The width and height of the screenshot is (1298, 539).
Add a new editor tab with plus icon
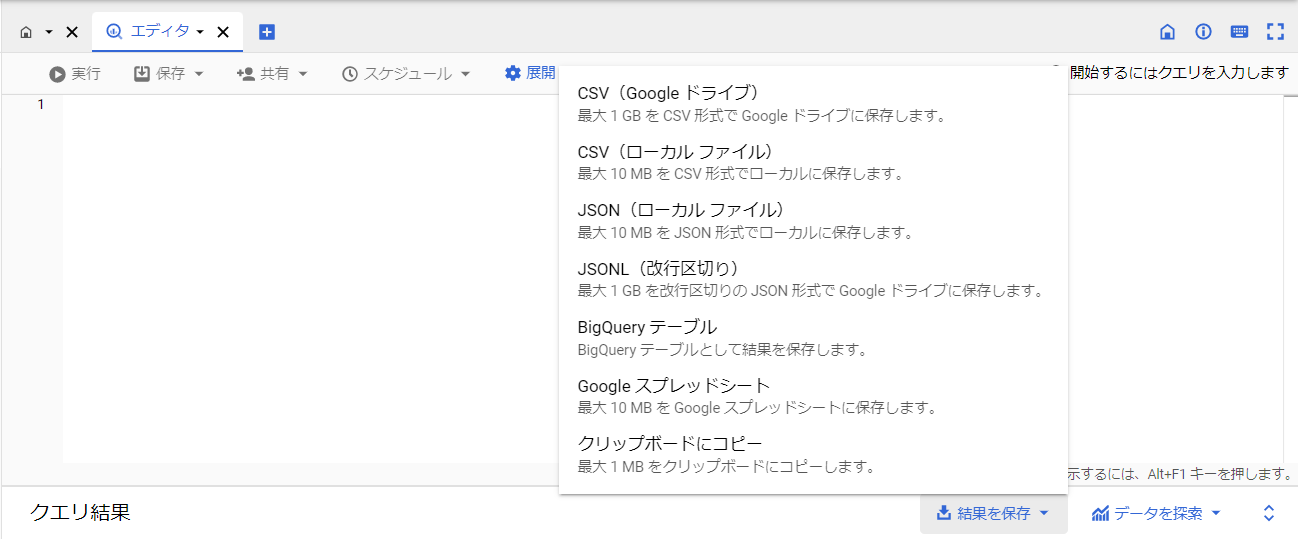coord(267,32)
